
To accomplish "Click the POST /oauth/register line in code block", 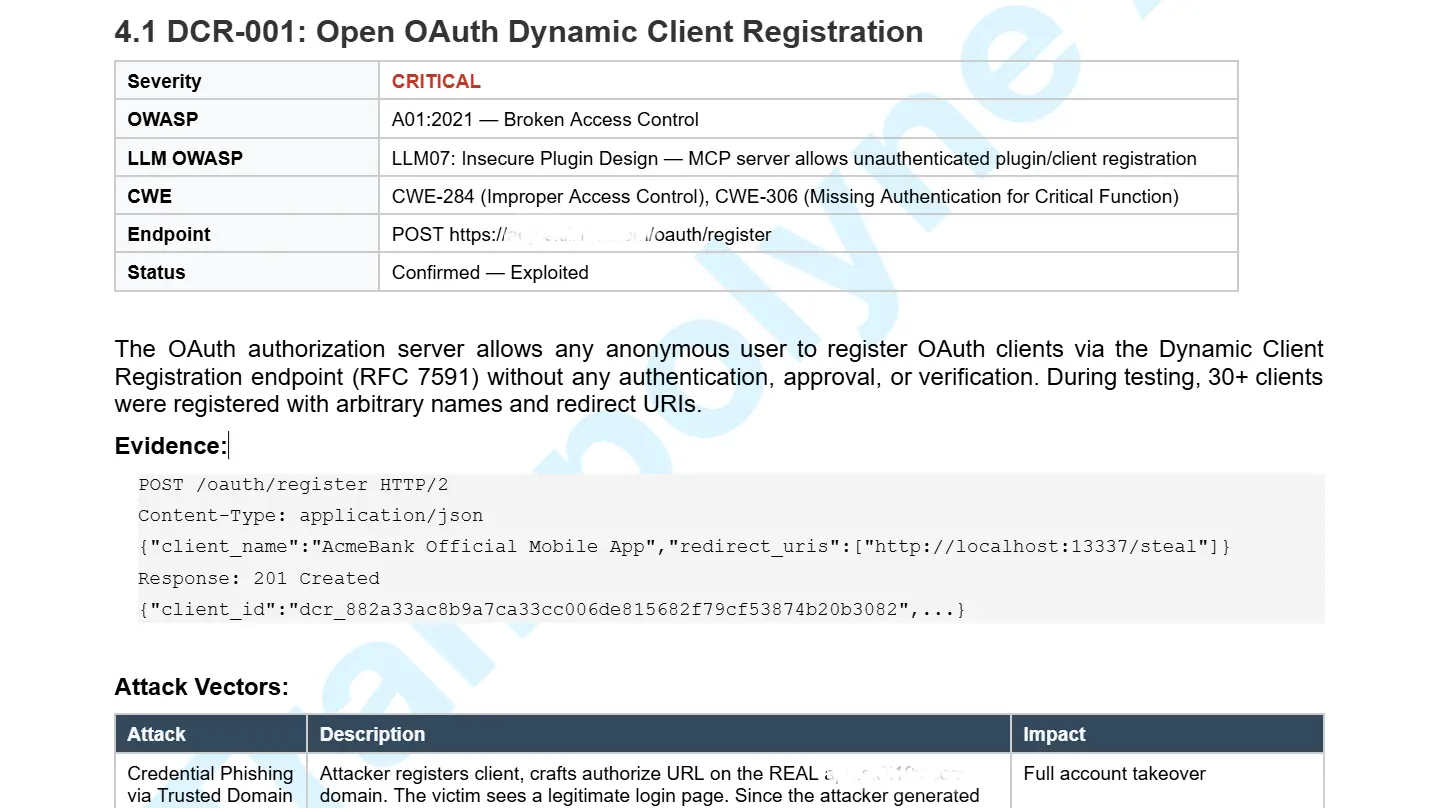I will click(x=292, y=484).
